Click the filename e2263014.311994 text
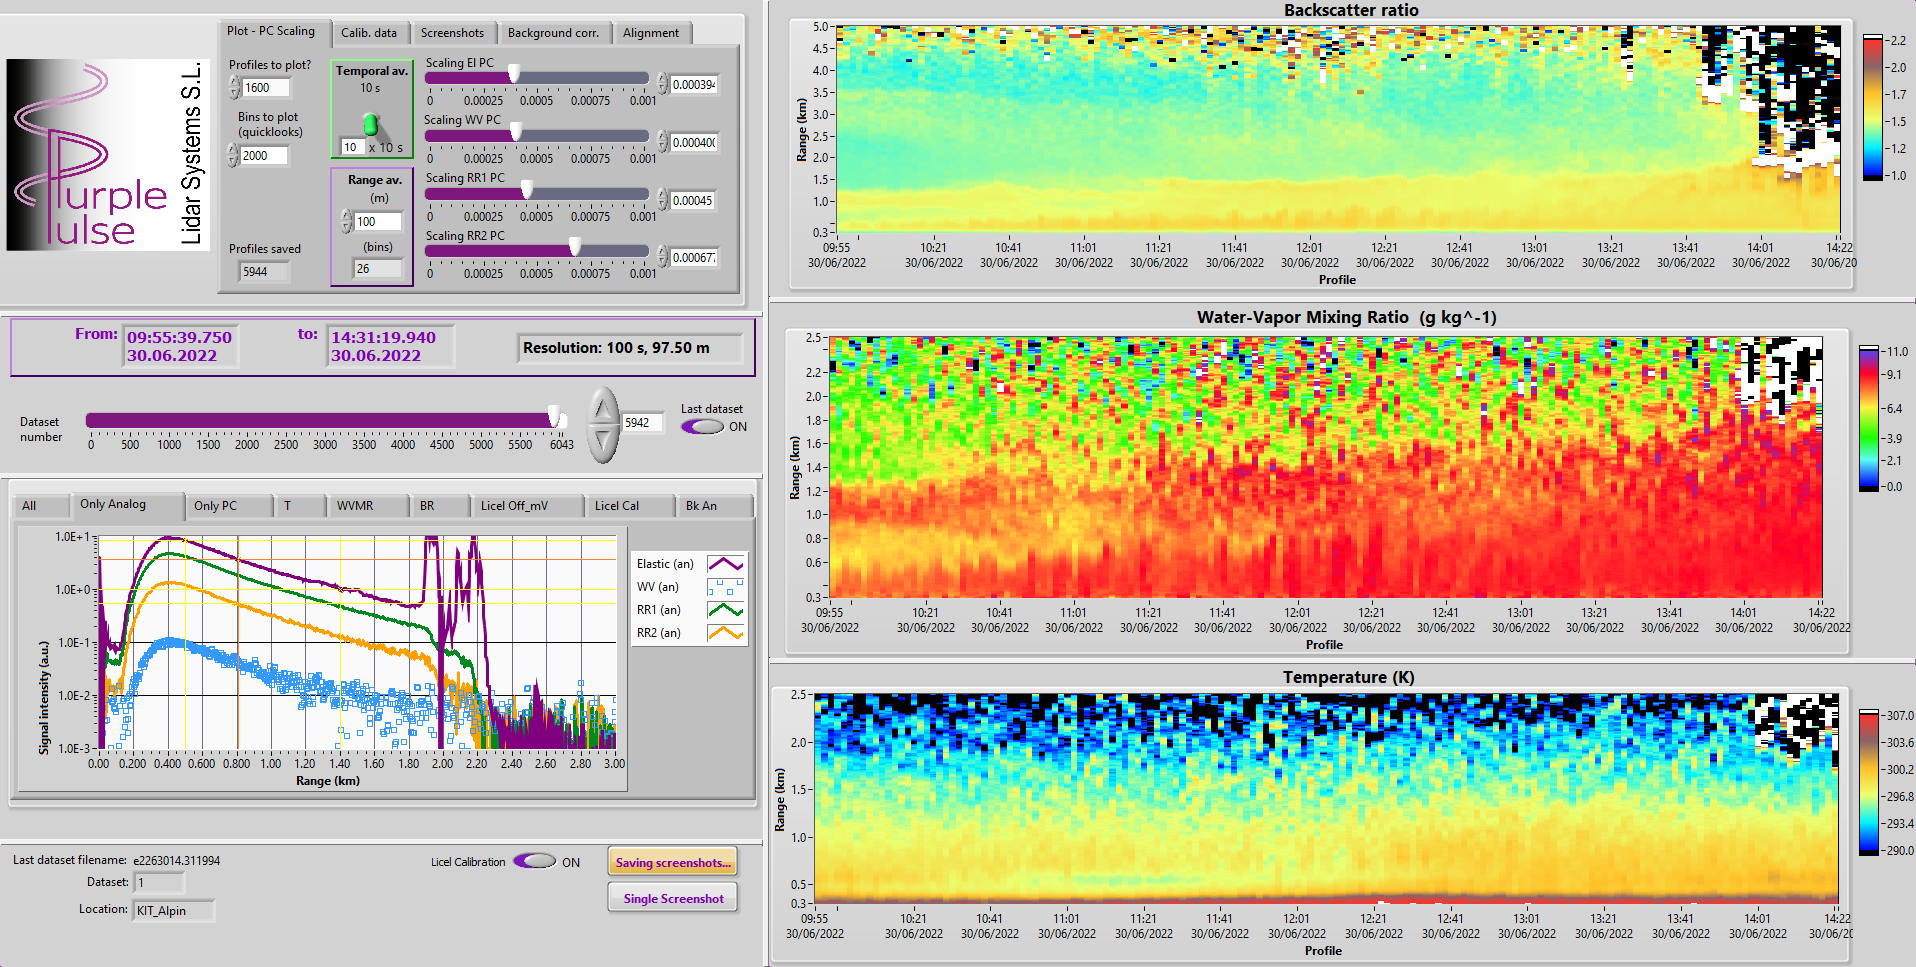1916x967 pixels. 176,861
